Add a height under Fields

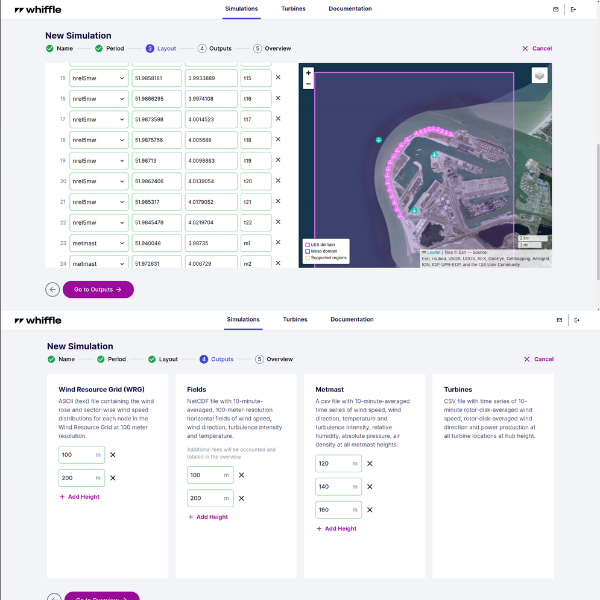[208, 517]
